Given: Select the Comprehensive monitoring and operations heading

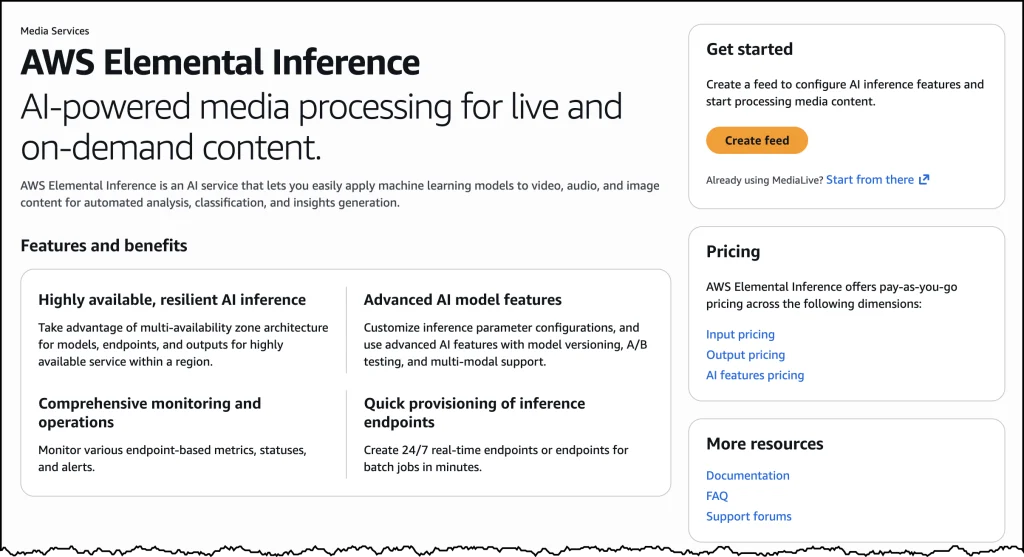Looking at the screenshot, I should point(149,413).
